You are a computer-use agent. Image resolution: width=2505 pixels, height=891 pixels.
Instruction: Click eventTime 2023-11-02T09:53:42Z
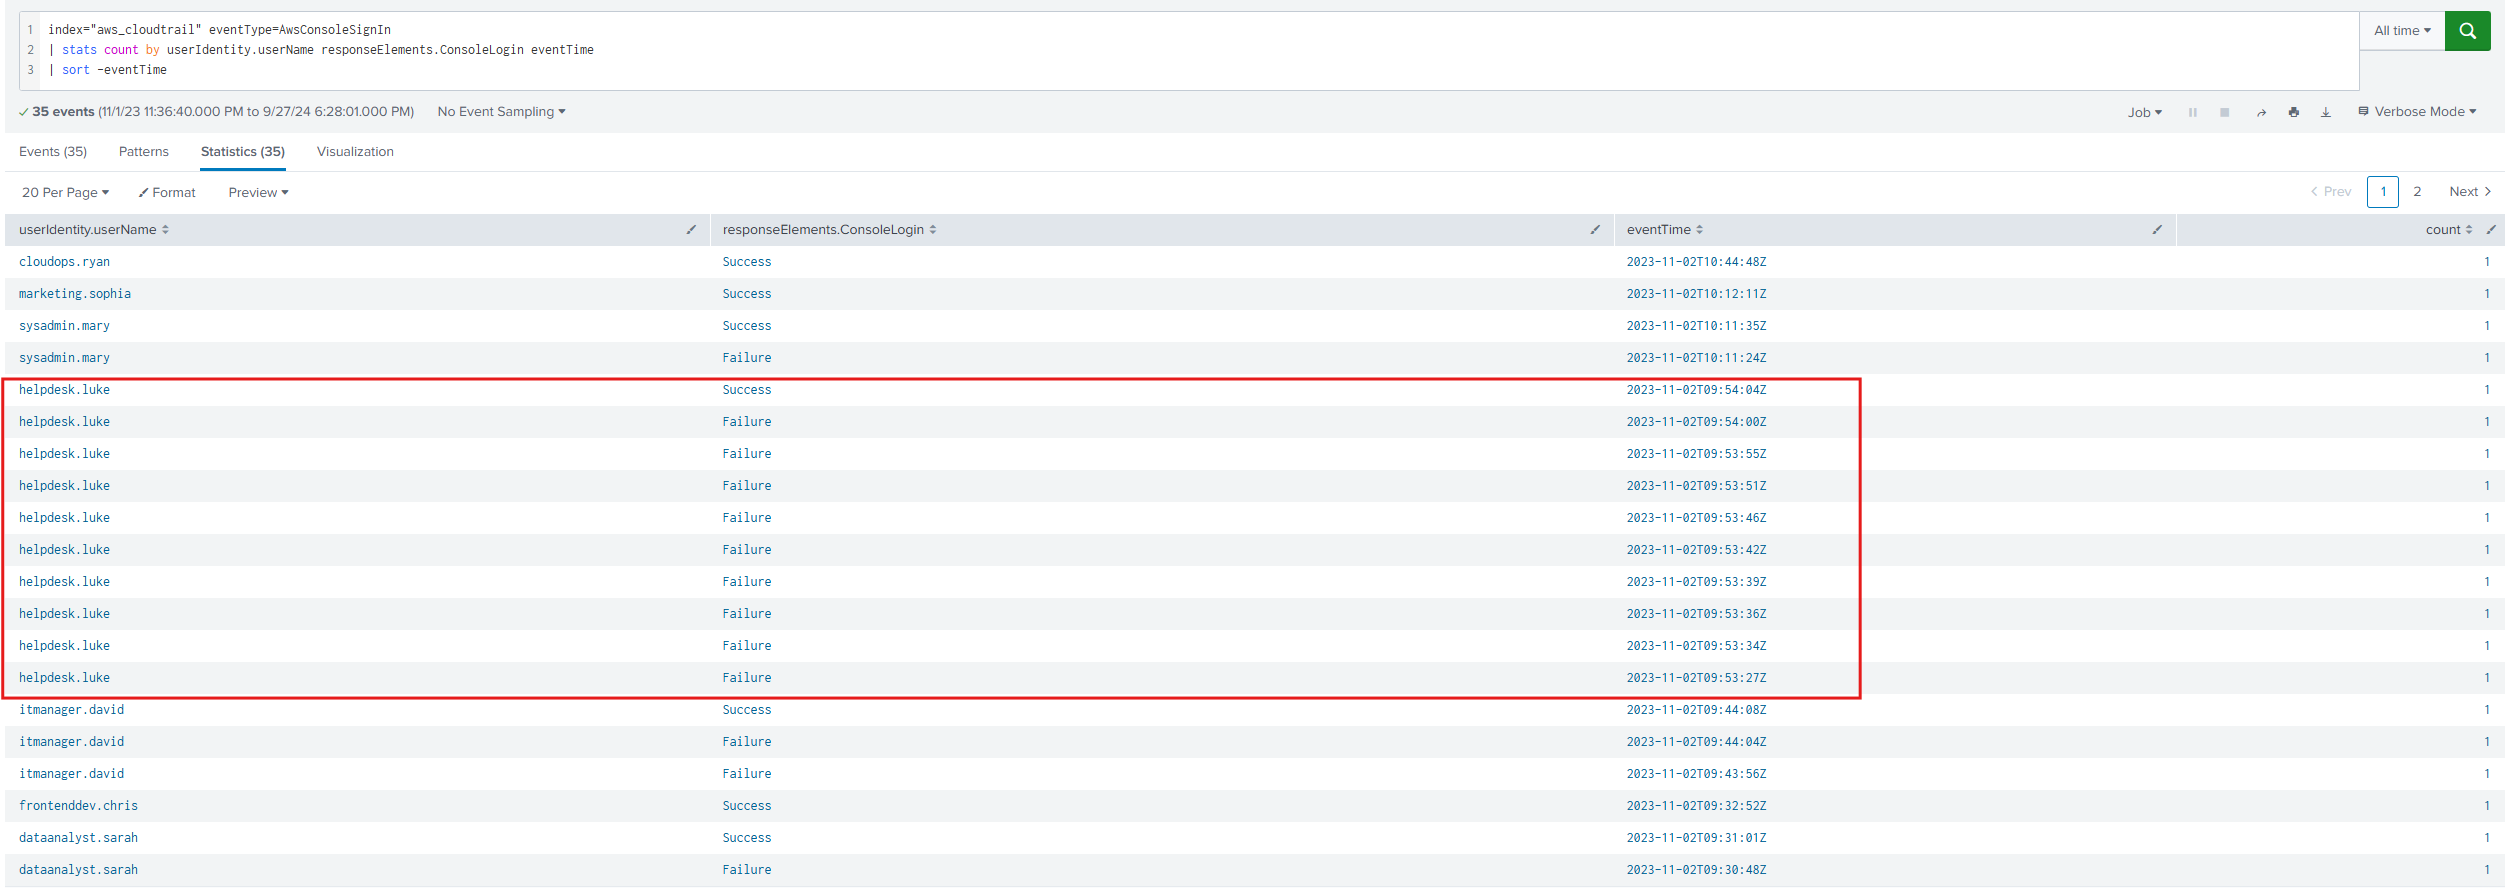pyautogui.click(x=1696, y=550)
